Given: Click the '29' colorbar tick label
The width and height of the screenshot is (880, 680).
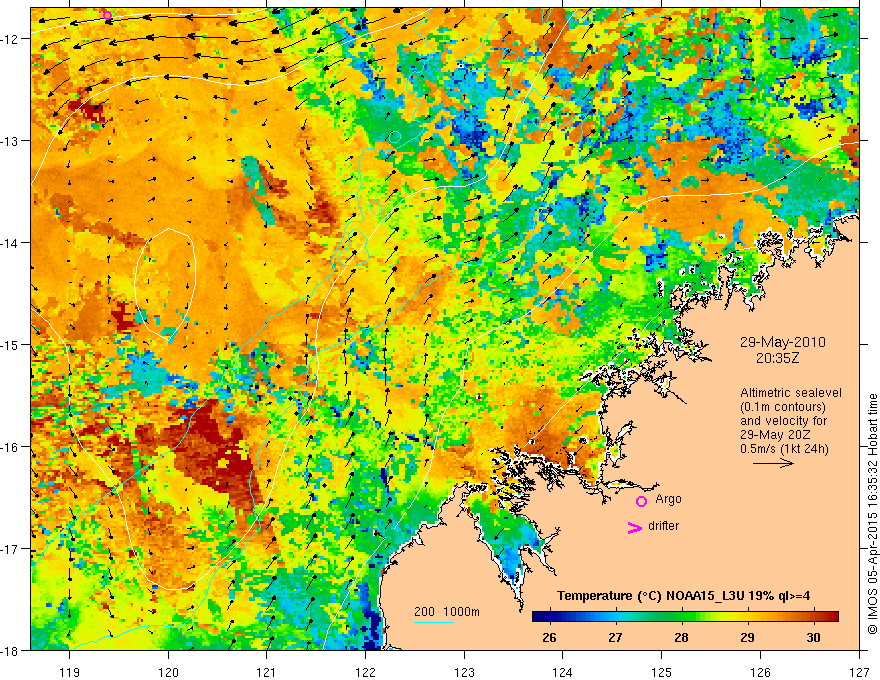Looking at the screenshot, I should coord(747,637).
